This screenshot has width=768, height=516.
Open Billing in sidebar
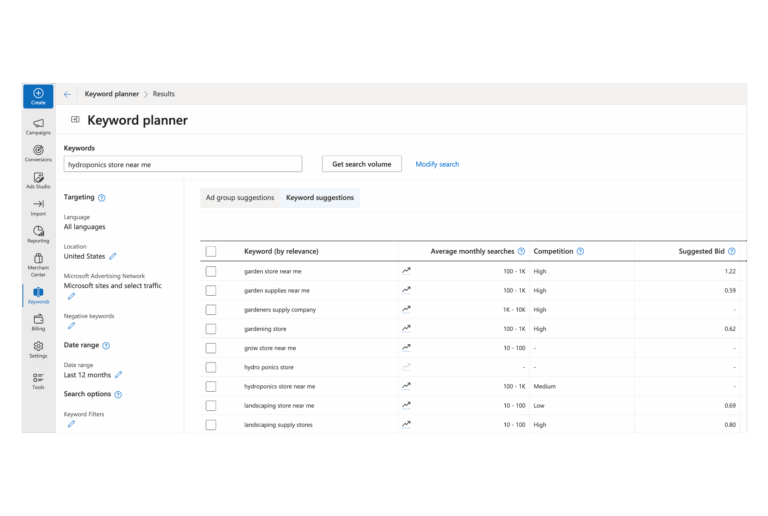(38, 323)
